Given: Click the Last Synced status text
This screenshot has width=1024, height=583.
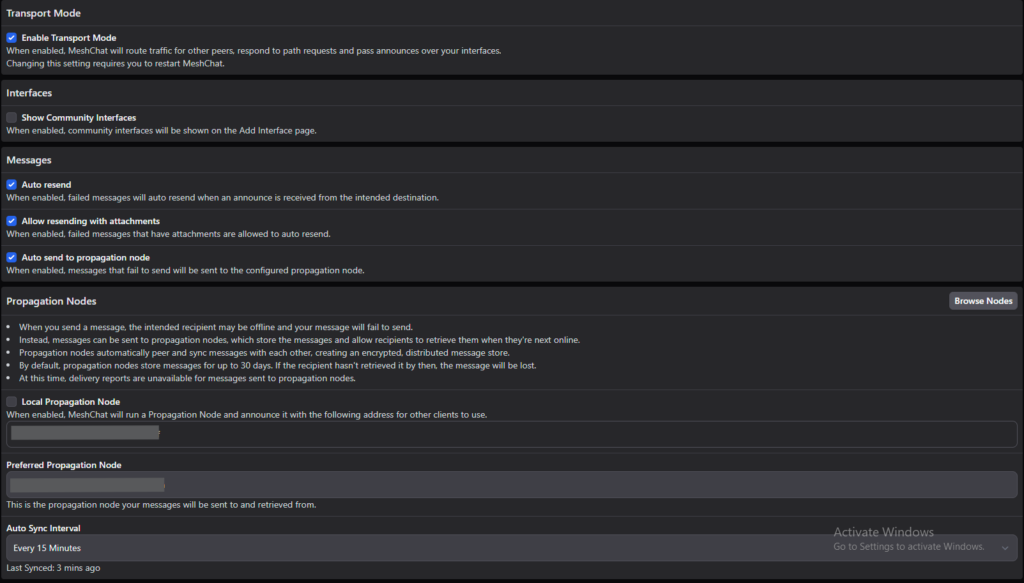Looking at the screenshot, I should [x=54, y=568].
